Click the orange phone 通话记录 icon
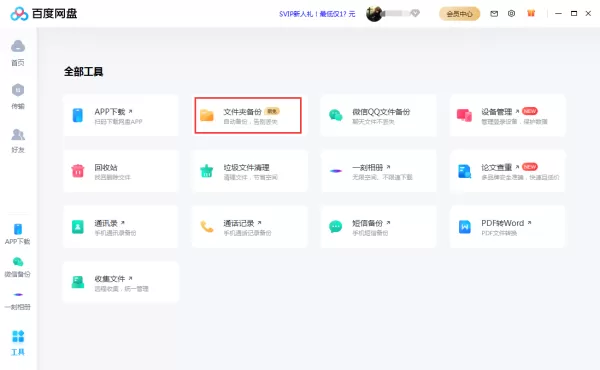This screenshot has width=600, height=370. tap(207, 227)
